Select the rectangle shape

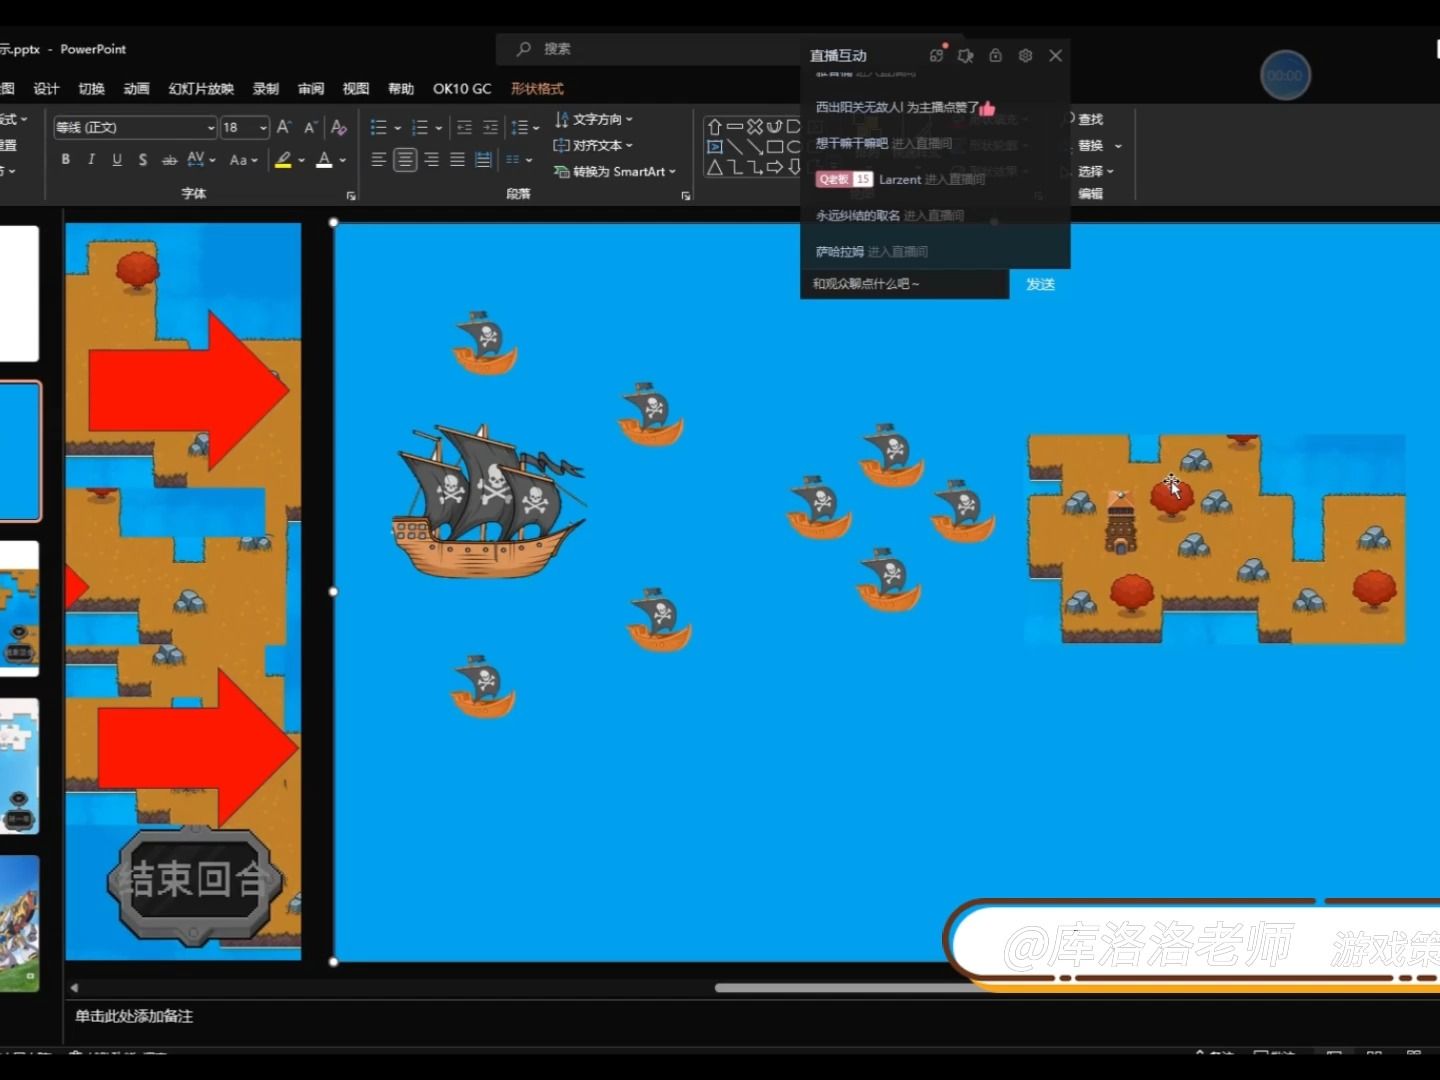pyautogui.click(x=774, y=147)
